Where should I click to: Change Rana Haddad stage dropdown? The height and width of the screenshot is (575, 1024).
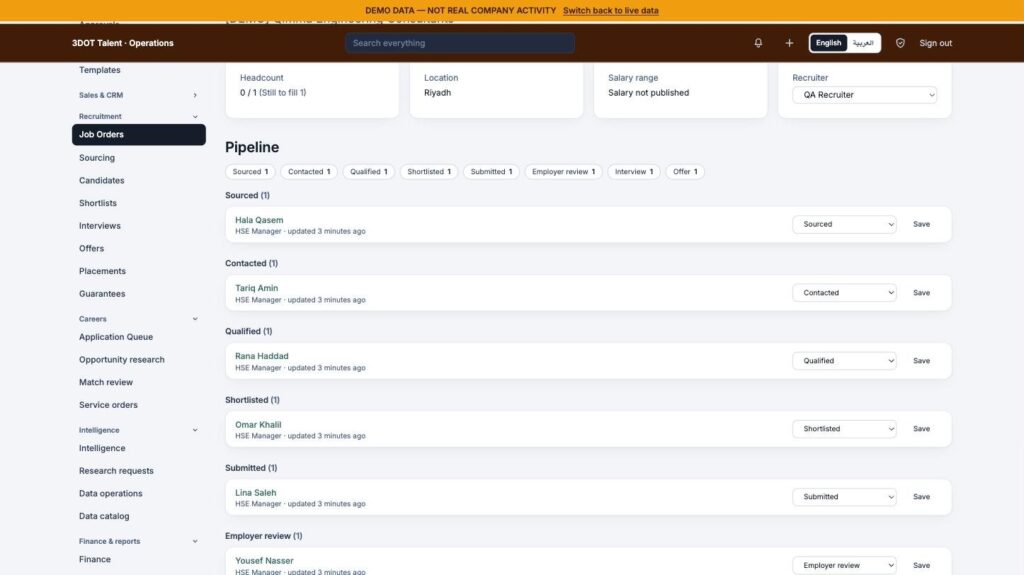[x=844, y=361]
